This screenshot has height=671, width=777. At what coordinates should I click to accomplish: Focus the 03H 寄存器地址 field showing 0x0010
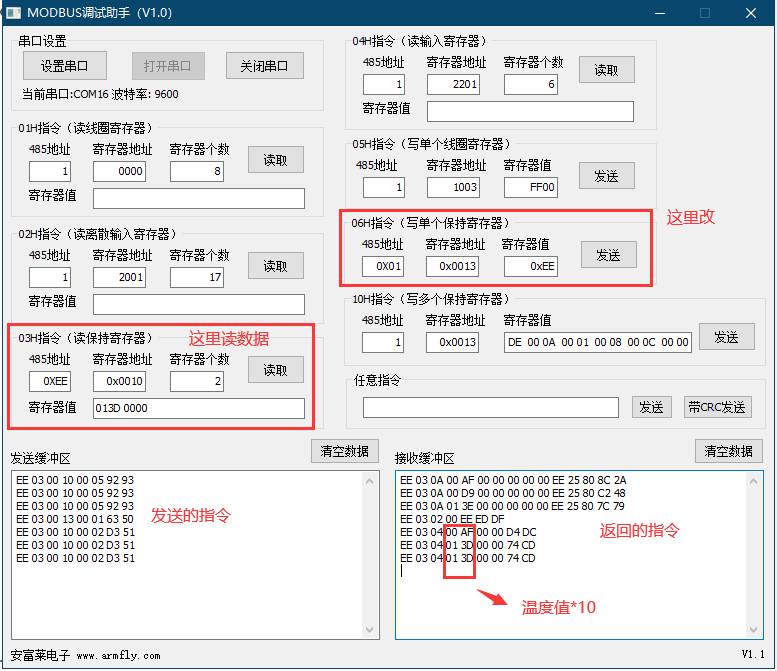coord(119,382)
